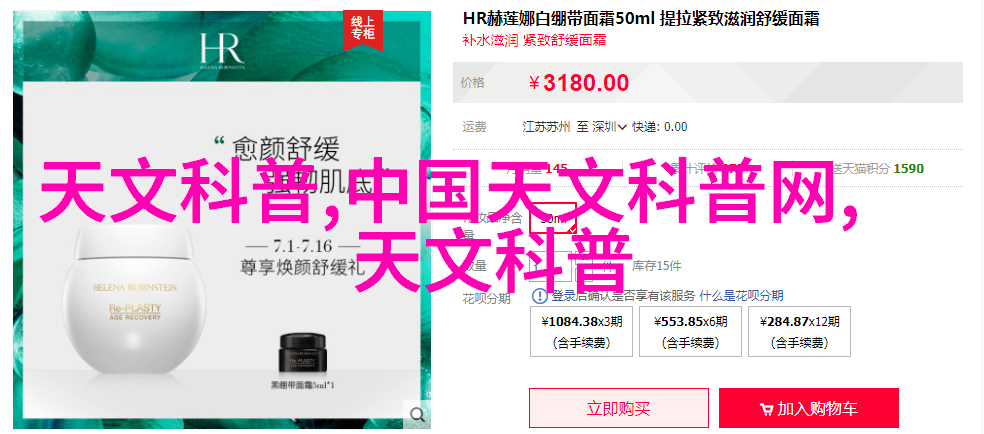
Task: Open the 什么是花呗分期 link
Action: point(741,296)
